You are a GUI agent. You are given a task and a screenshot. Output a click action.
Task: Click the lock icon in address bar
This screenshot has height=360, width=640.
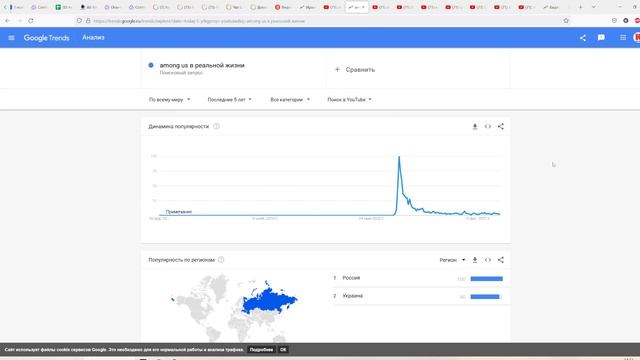88,20
